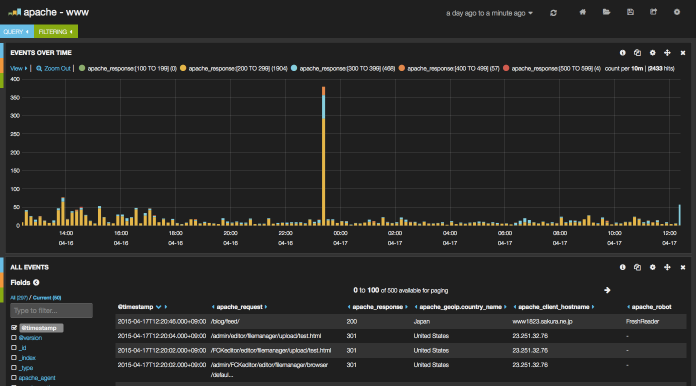Toggle 100 TO 199 response legend swatch

[82, 68]
